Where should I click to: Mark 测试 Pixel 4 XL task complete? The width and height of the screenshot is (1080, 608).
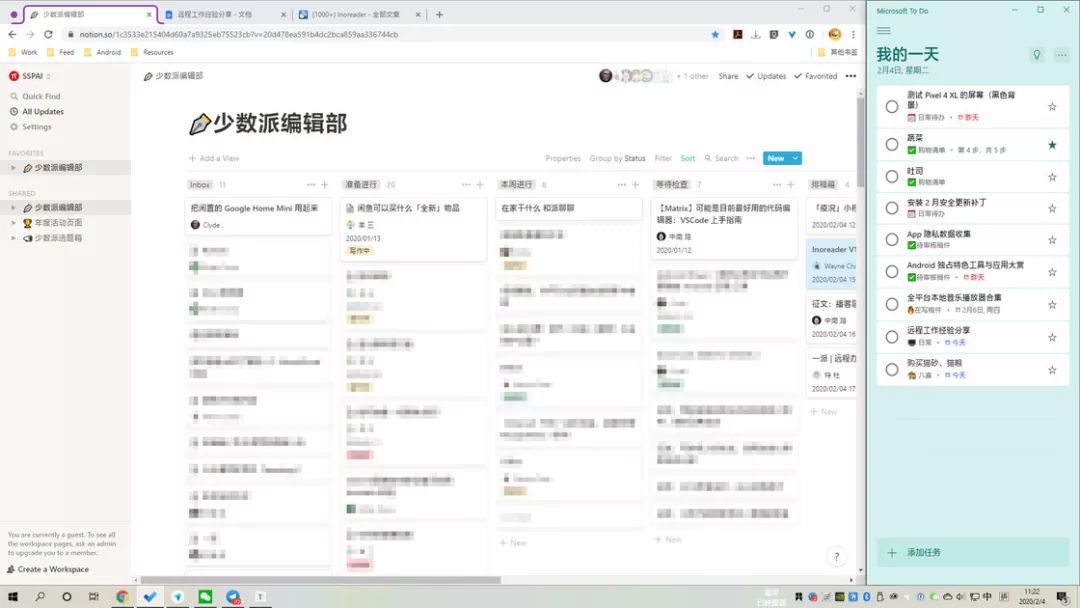click(x=891, y=107)
